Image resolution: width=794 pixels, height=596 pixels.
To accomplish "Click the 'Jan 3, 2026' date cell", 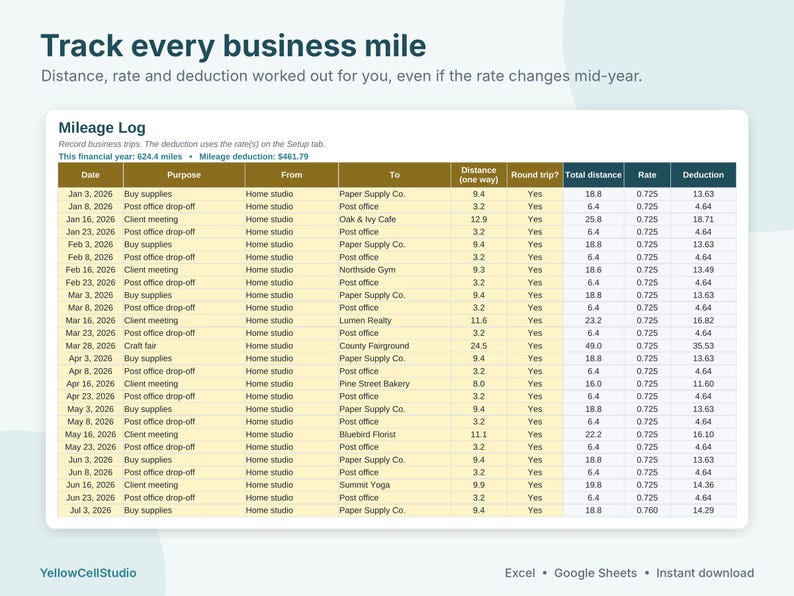I will pyautogui.click(x=91, y=194).
